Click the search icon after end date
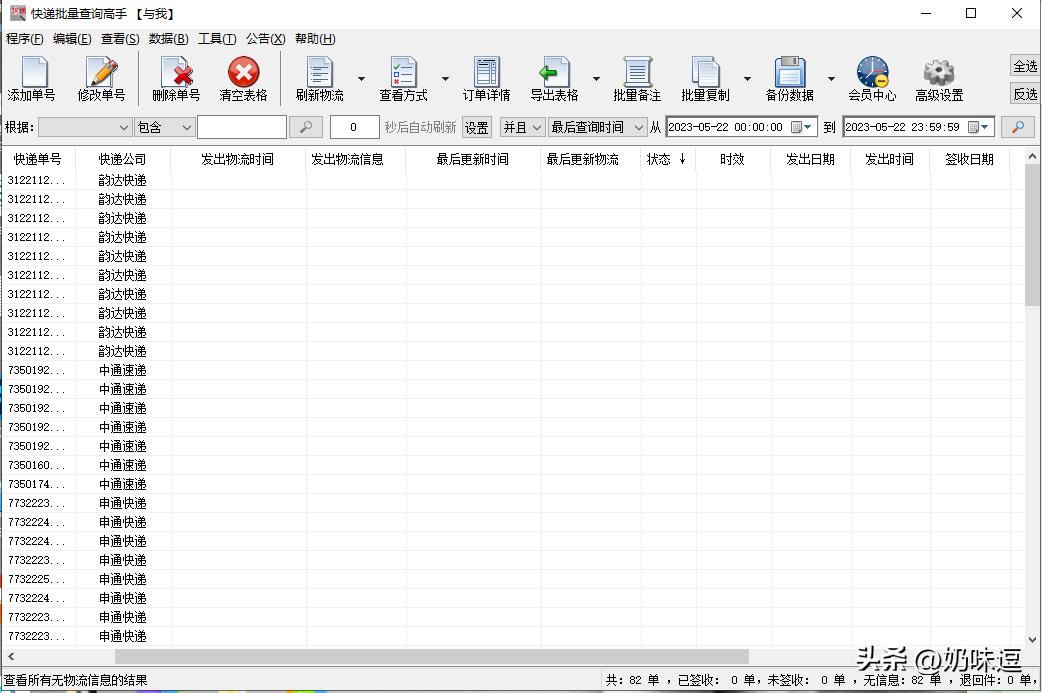 pyautogui.click(x=1017, y=127)
